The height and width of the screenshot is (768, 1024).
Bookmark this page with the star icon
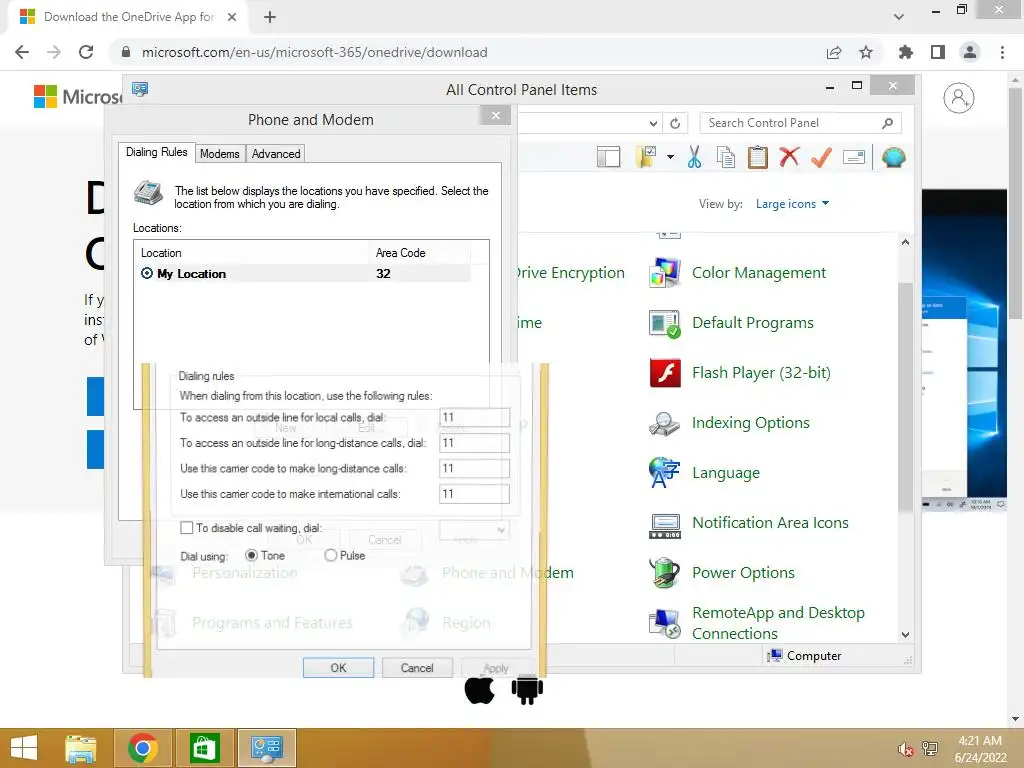tap(866, 52)
